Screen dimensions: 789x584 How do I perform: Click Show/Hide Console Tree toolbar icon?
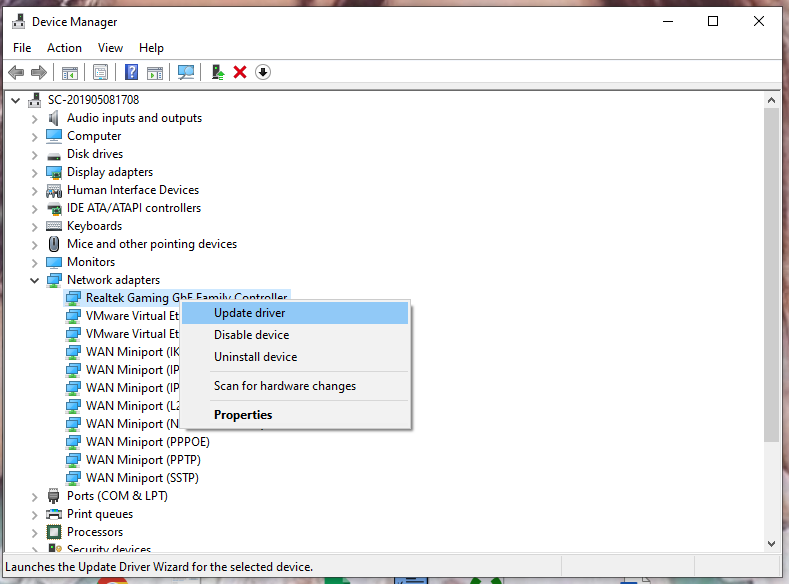point(70,72)
